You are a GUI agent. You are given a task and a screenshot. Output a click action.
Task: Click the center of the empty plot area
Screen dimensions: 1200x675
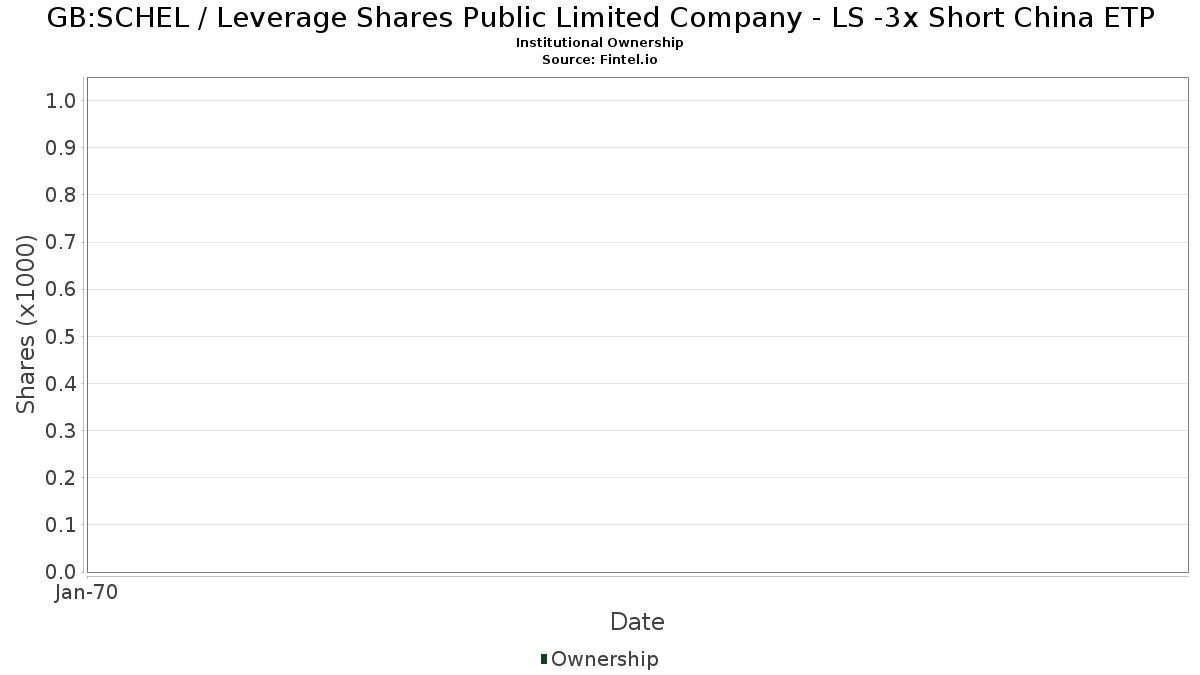coord(637,324)
